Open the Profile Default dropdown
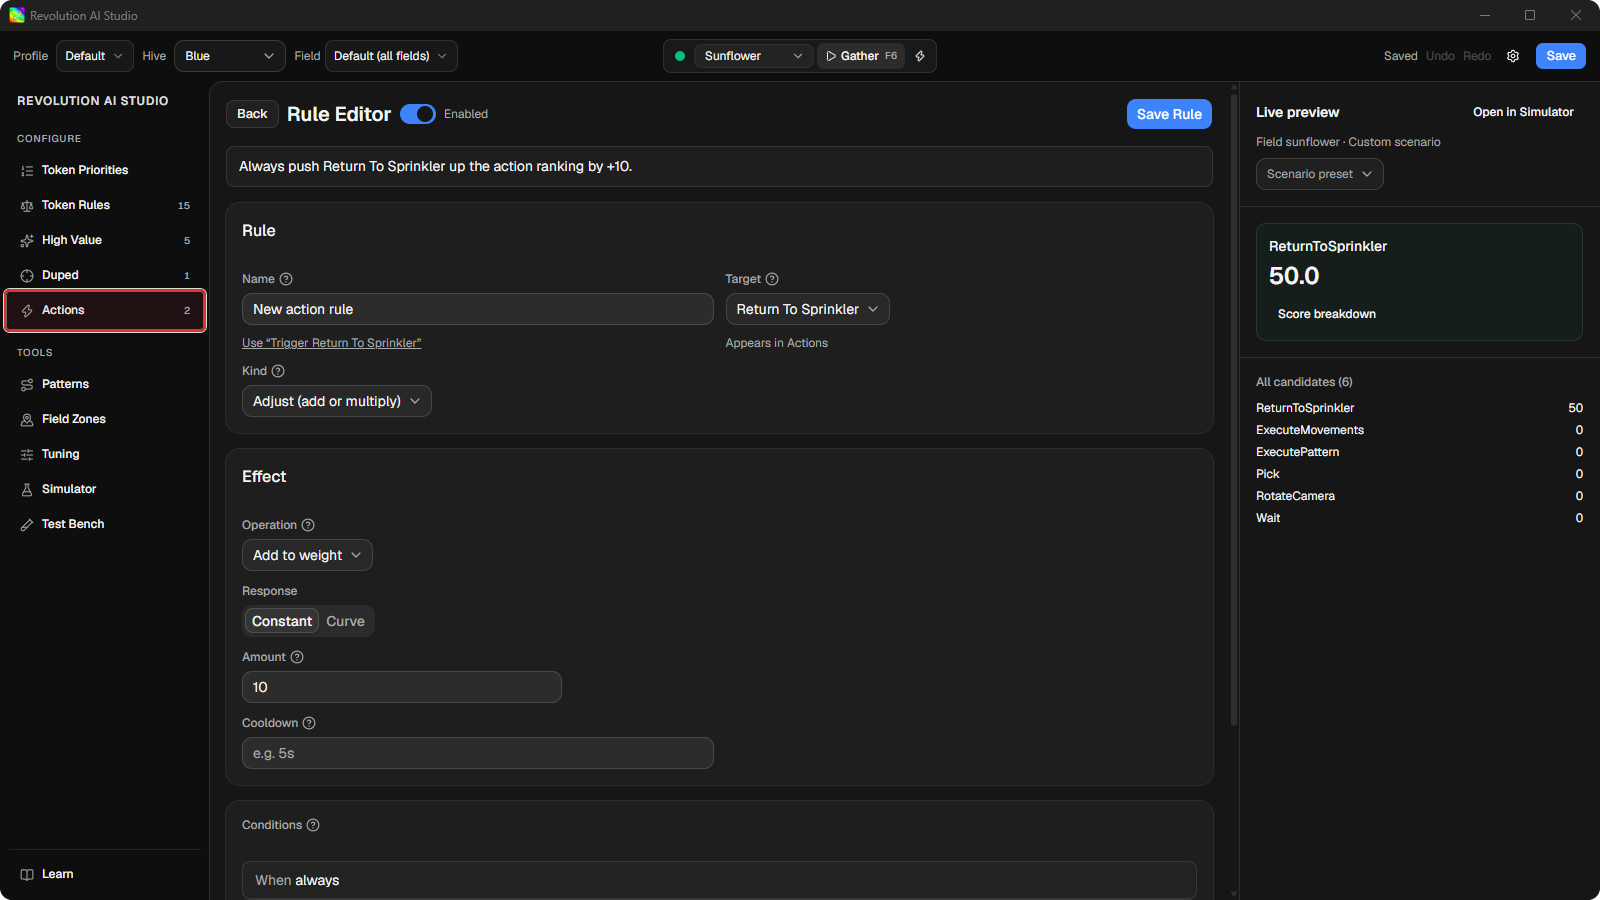The height and width of the screenshot is (900, 1600). [x=94, y=56]
